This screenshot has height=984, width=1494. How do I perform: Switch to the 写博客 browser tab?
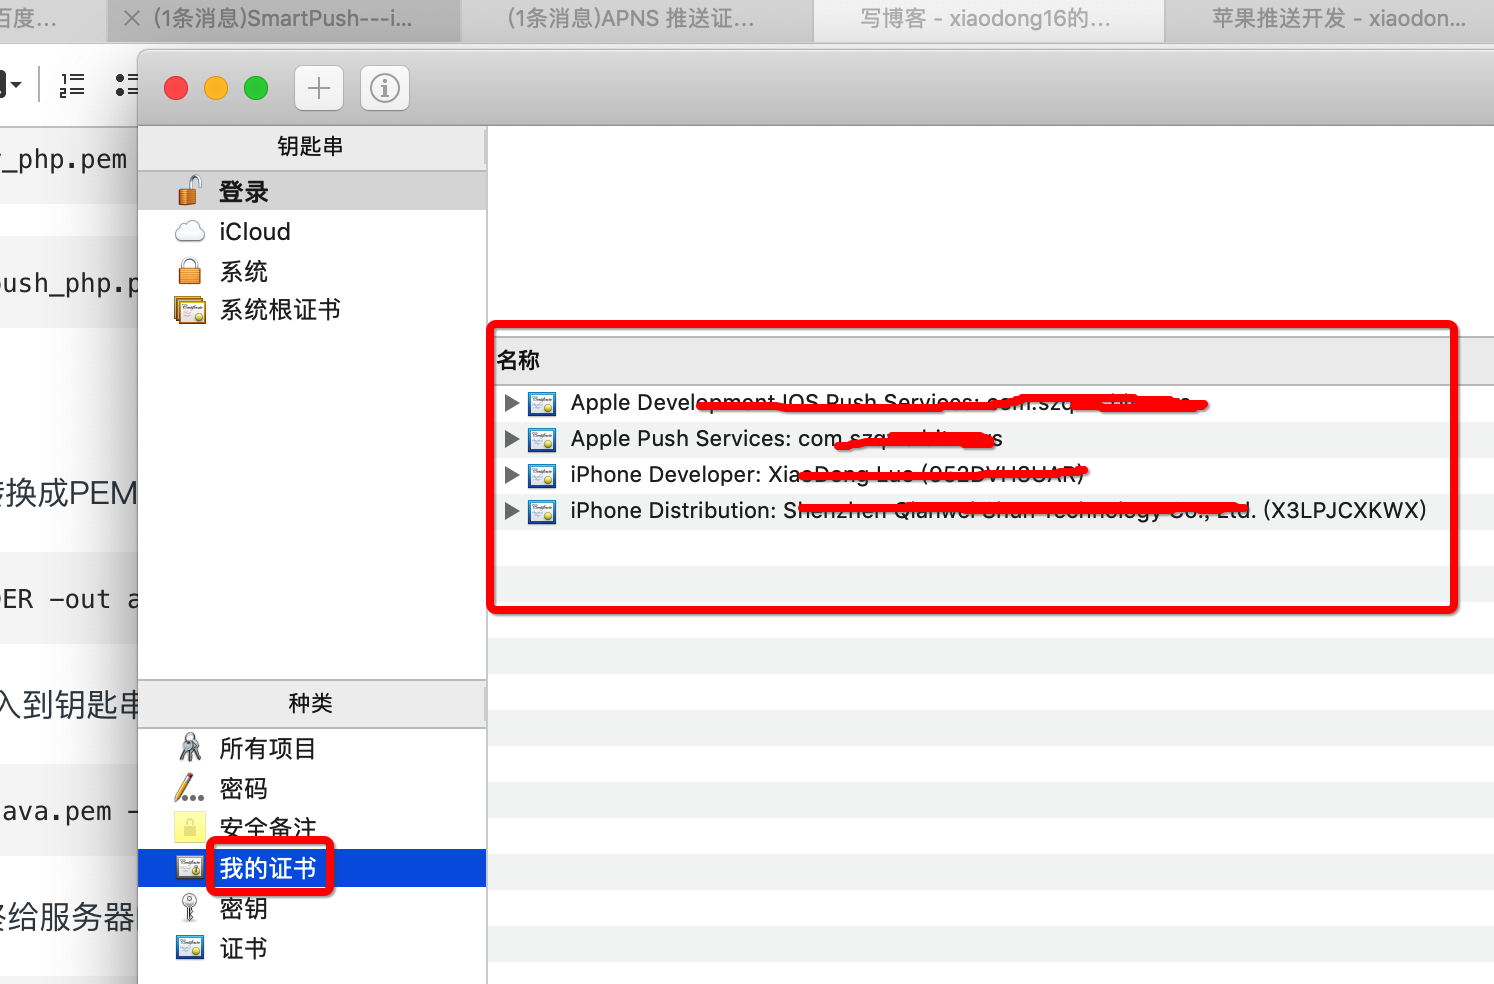point(988,18)
